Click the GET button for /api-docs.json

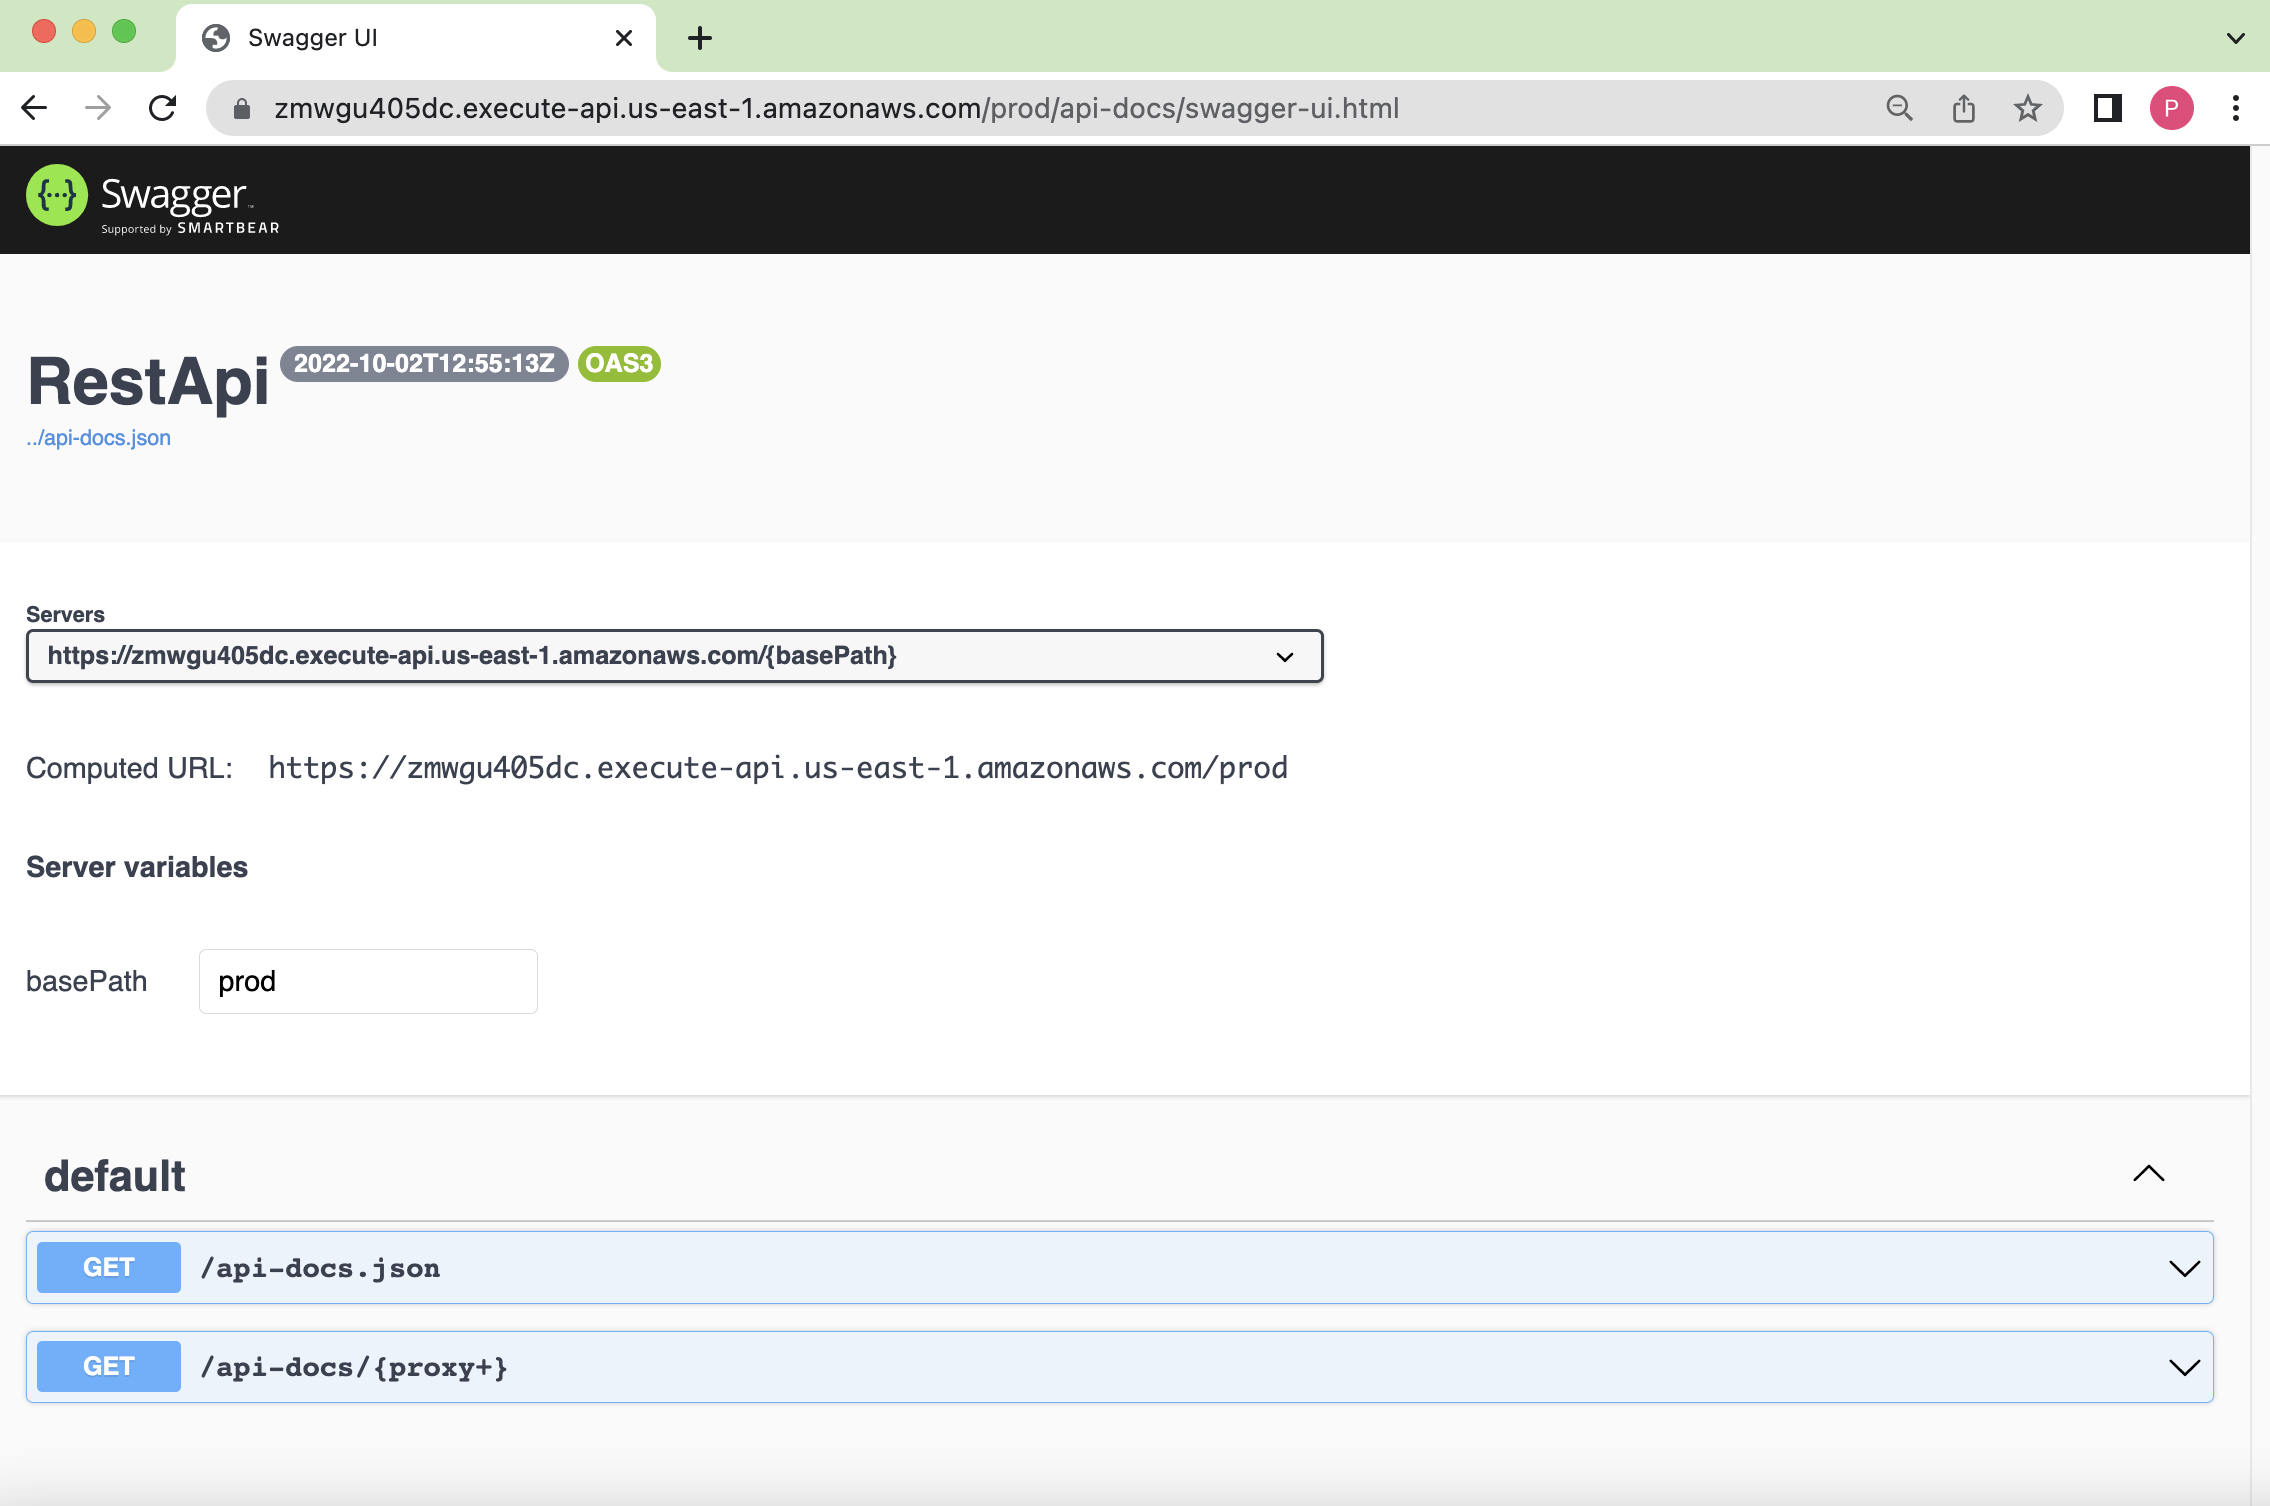coord(108,1268)
